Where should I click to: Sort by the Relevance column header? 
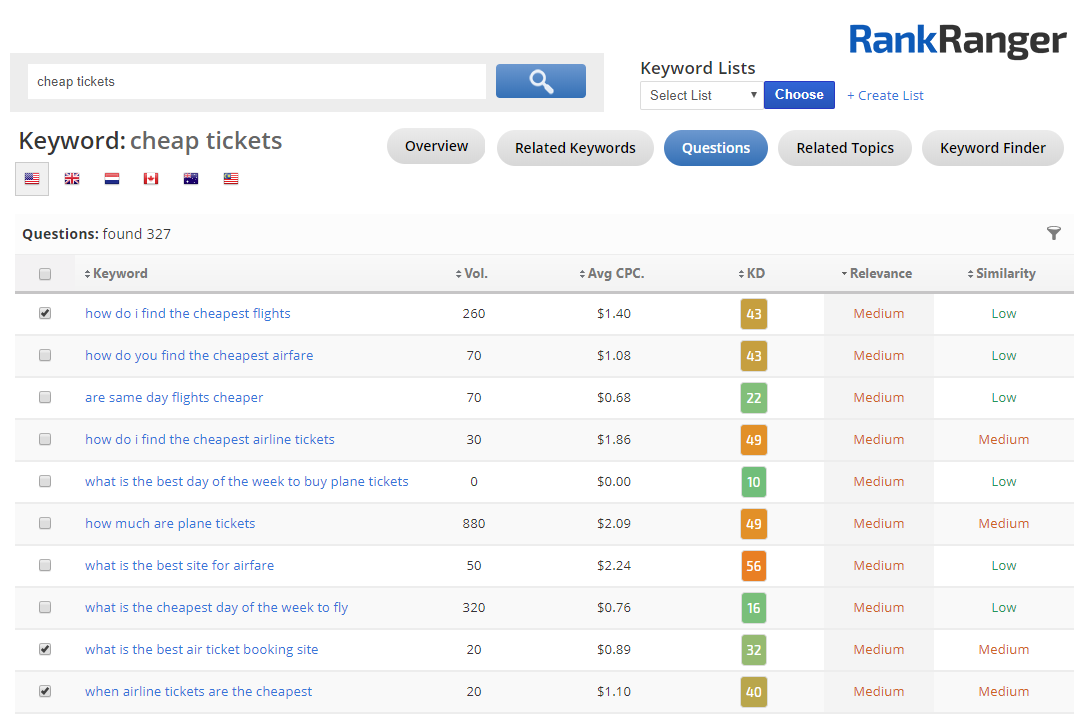pyautogui.click(x=878, y=274)
